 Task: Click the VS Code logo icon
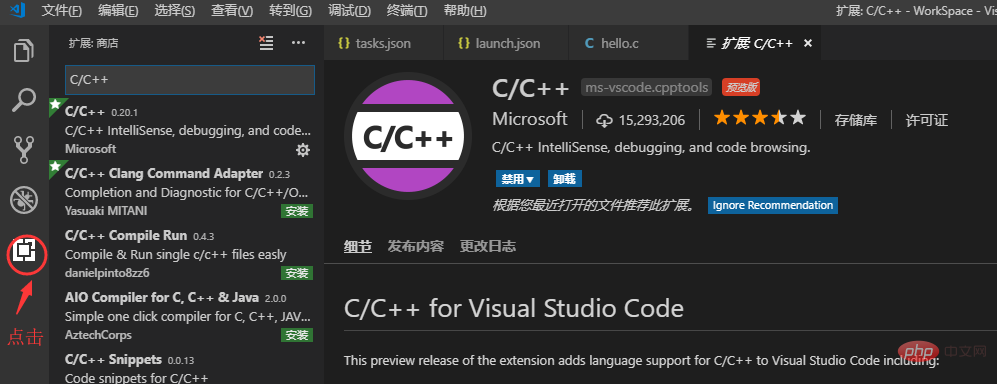(x=18, y=11)
